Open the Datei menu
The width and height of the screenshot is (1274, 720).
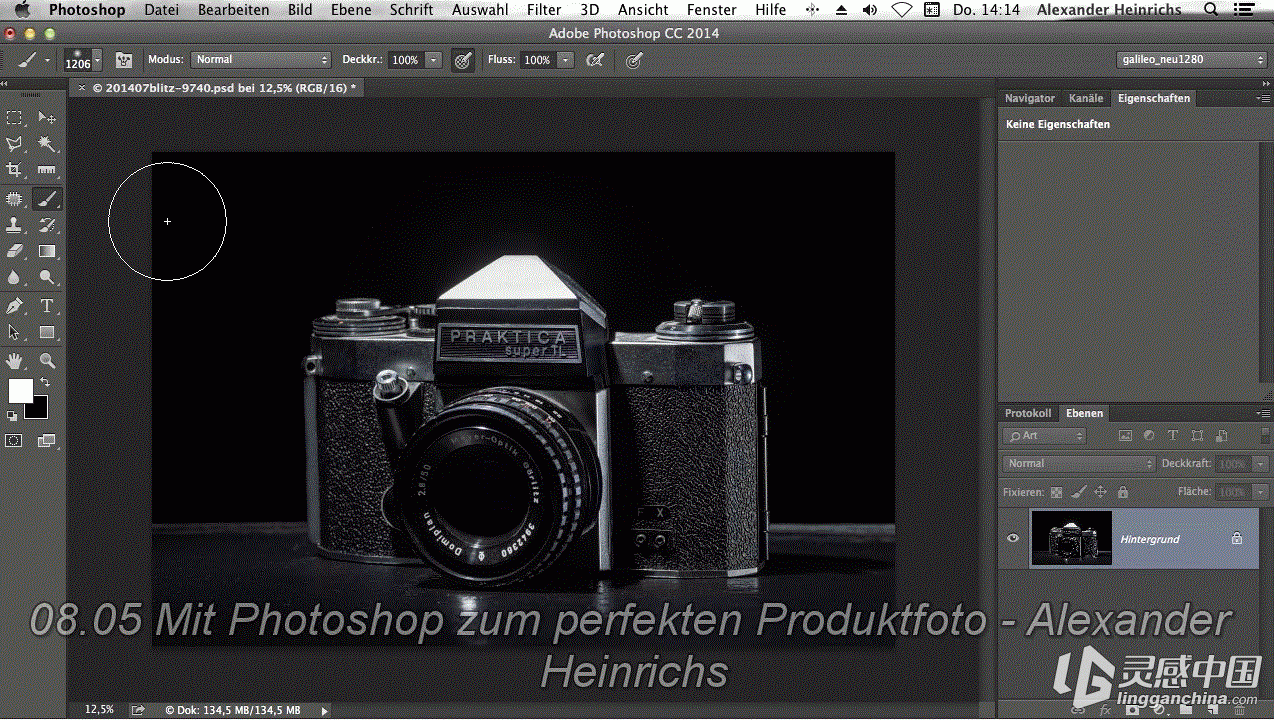[162, 10]
